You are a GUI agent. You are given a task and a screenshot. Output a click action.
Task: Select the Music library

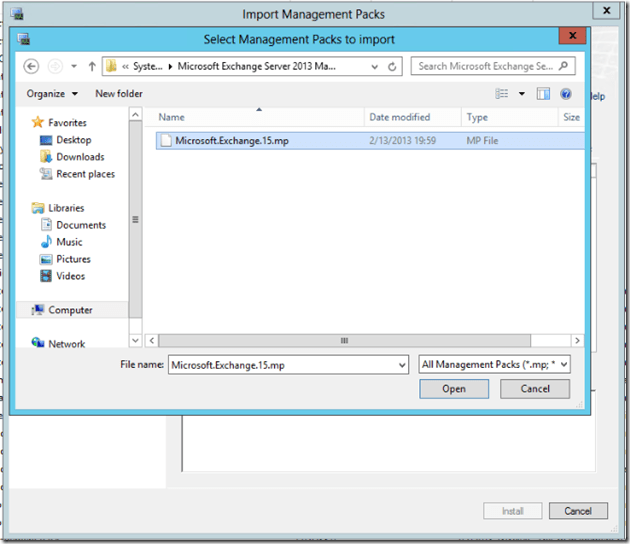[69, 242]
